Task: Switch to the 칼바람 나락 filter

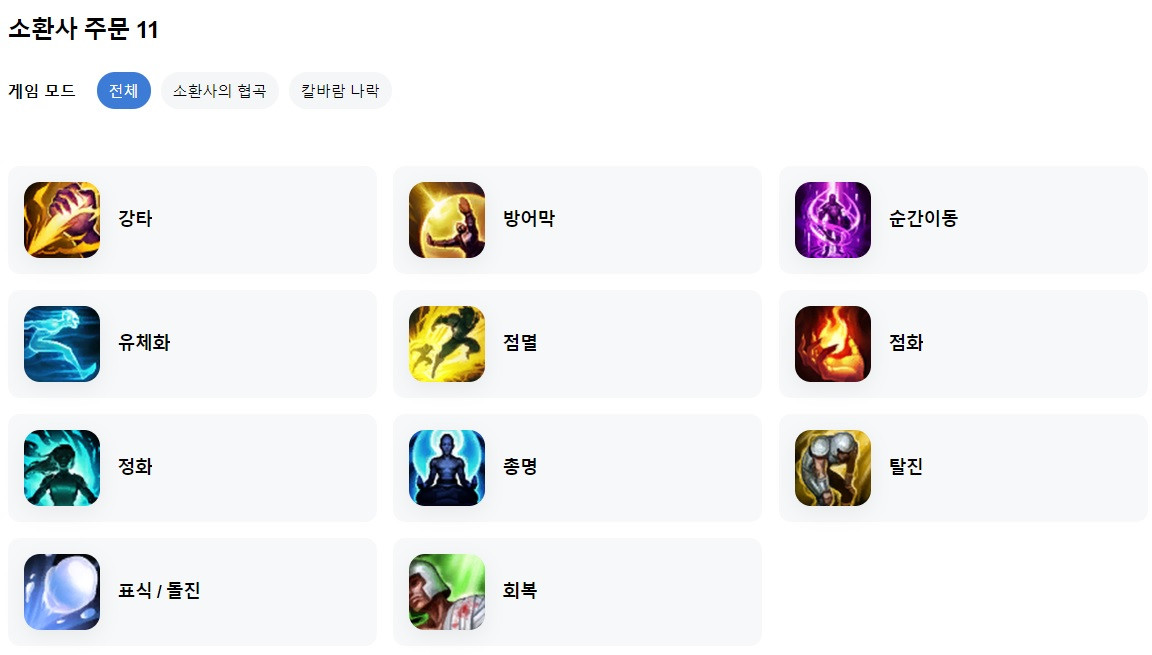Action: click(340, 90)
